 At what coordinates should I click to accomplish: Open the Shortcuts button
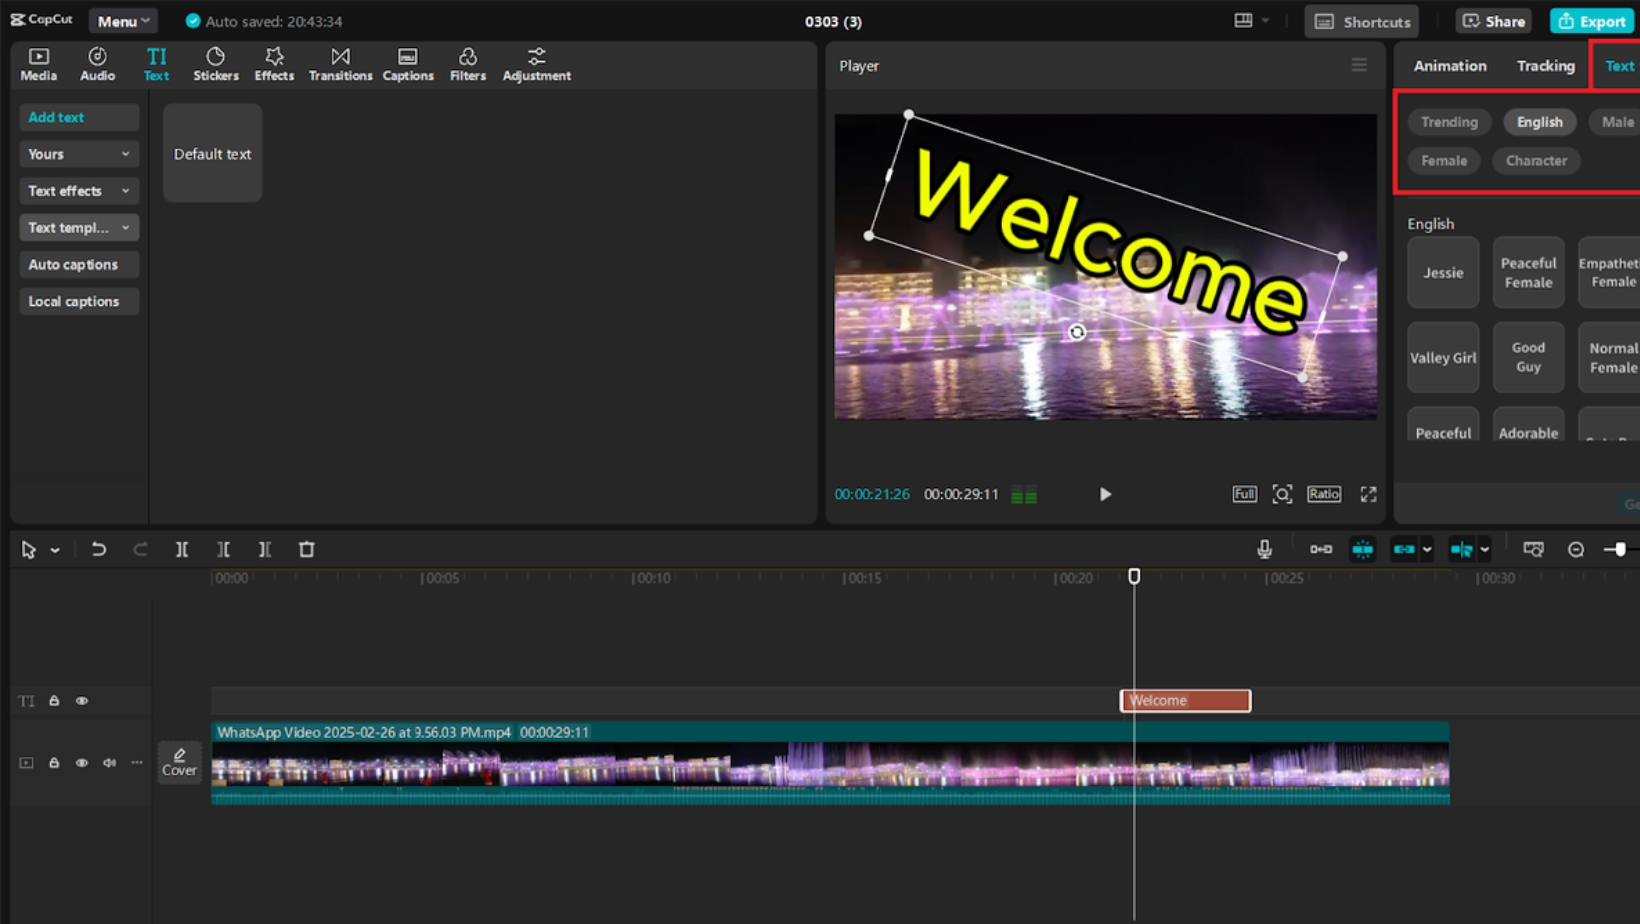(1362, 21)
